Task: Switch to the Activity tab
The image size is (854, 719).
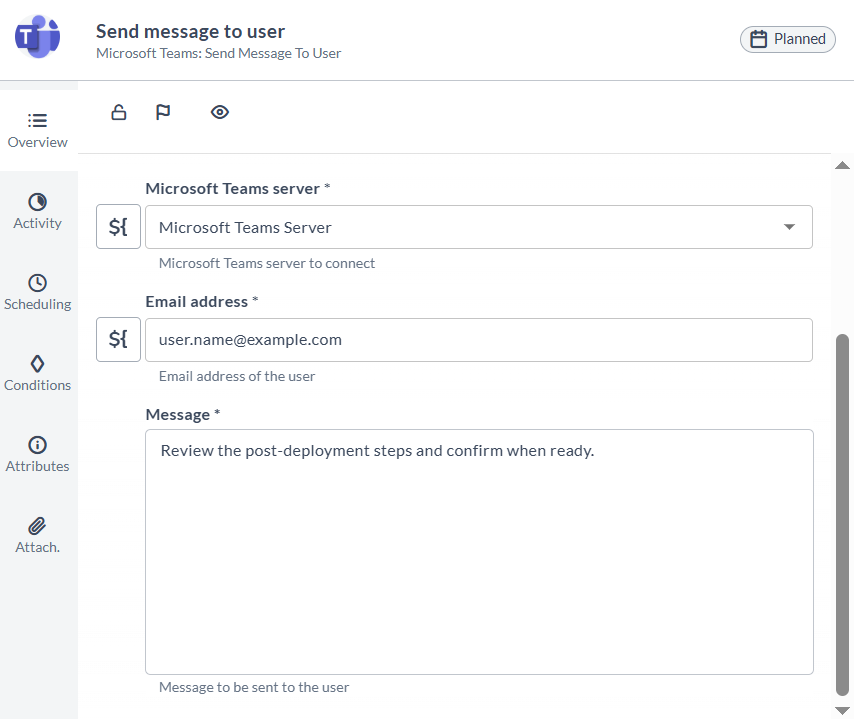Action: [x=38, y=212]
